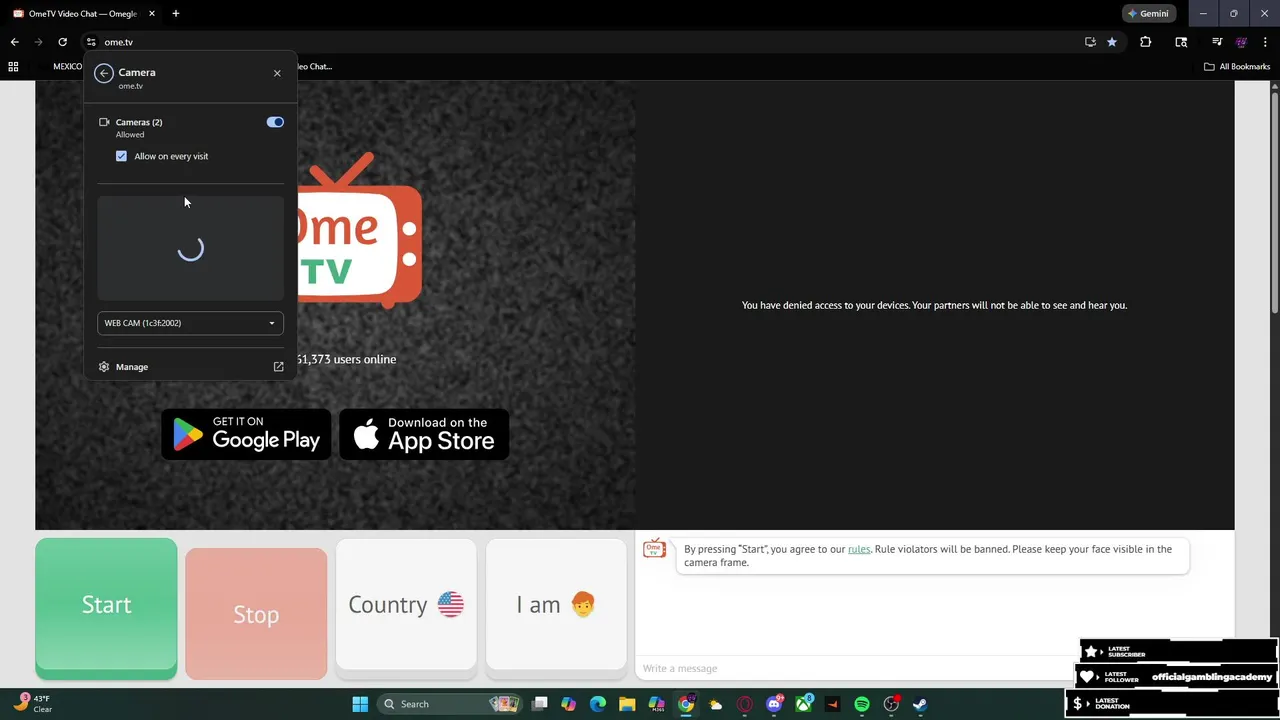Image resolution: width=1280 pixels, height=720 pixels.
Task: Click the site info icon in address bar
Action: point(91,42)
